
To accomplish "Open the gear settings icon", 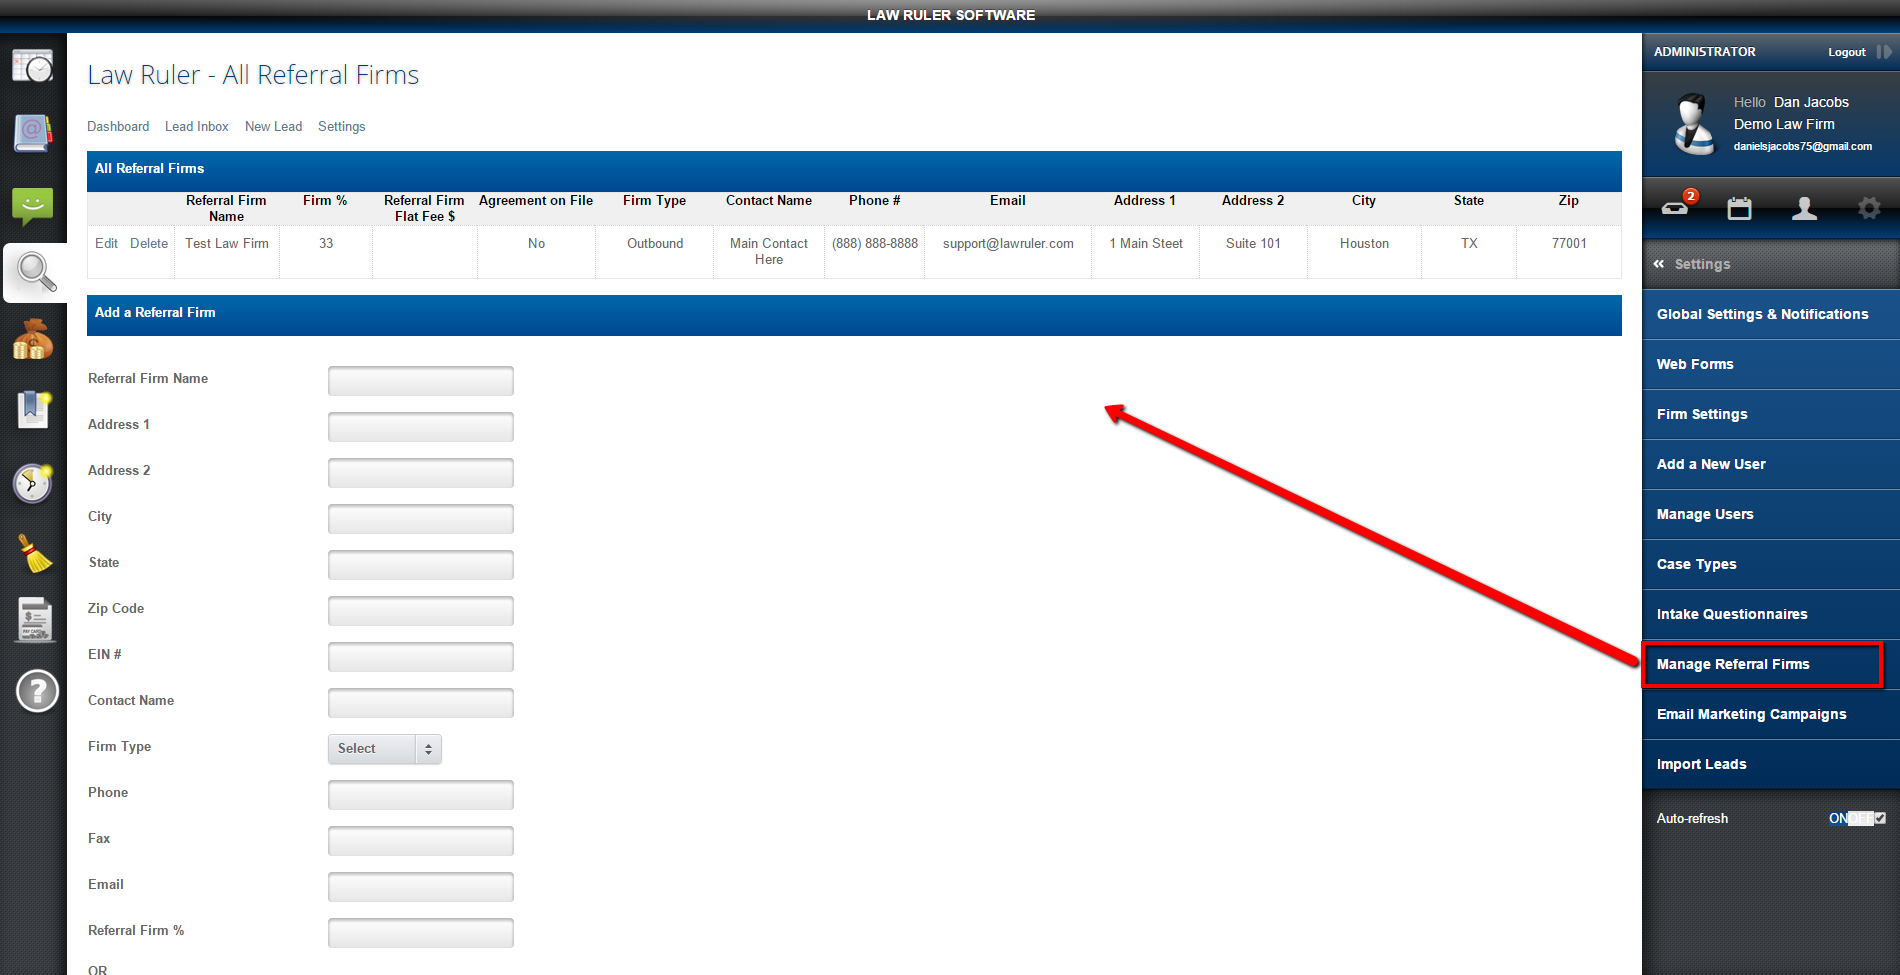I will point(1869,208).
